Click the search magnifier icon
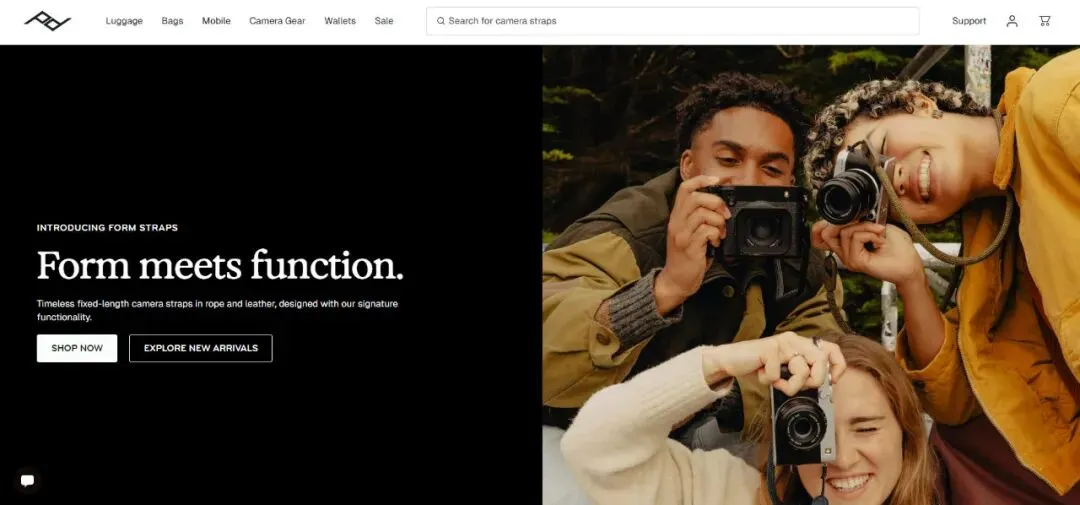The height and width of the screenshot is (505, 1080). pos(441,21)
